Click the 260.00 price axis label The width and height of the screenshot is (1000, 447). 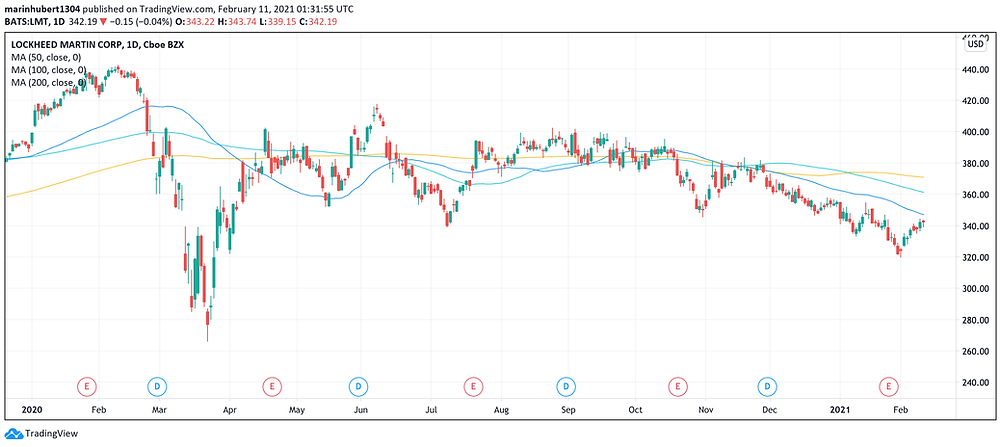(x=976, y=351)
